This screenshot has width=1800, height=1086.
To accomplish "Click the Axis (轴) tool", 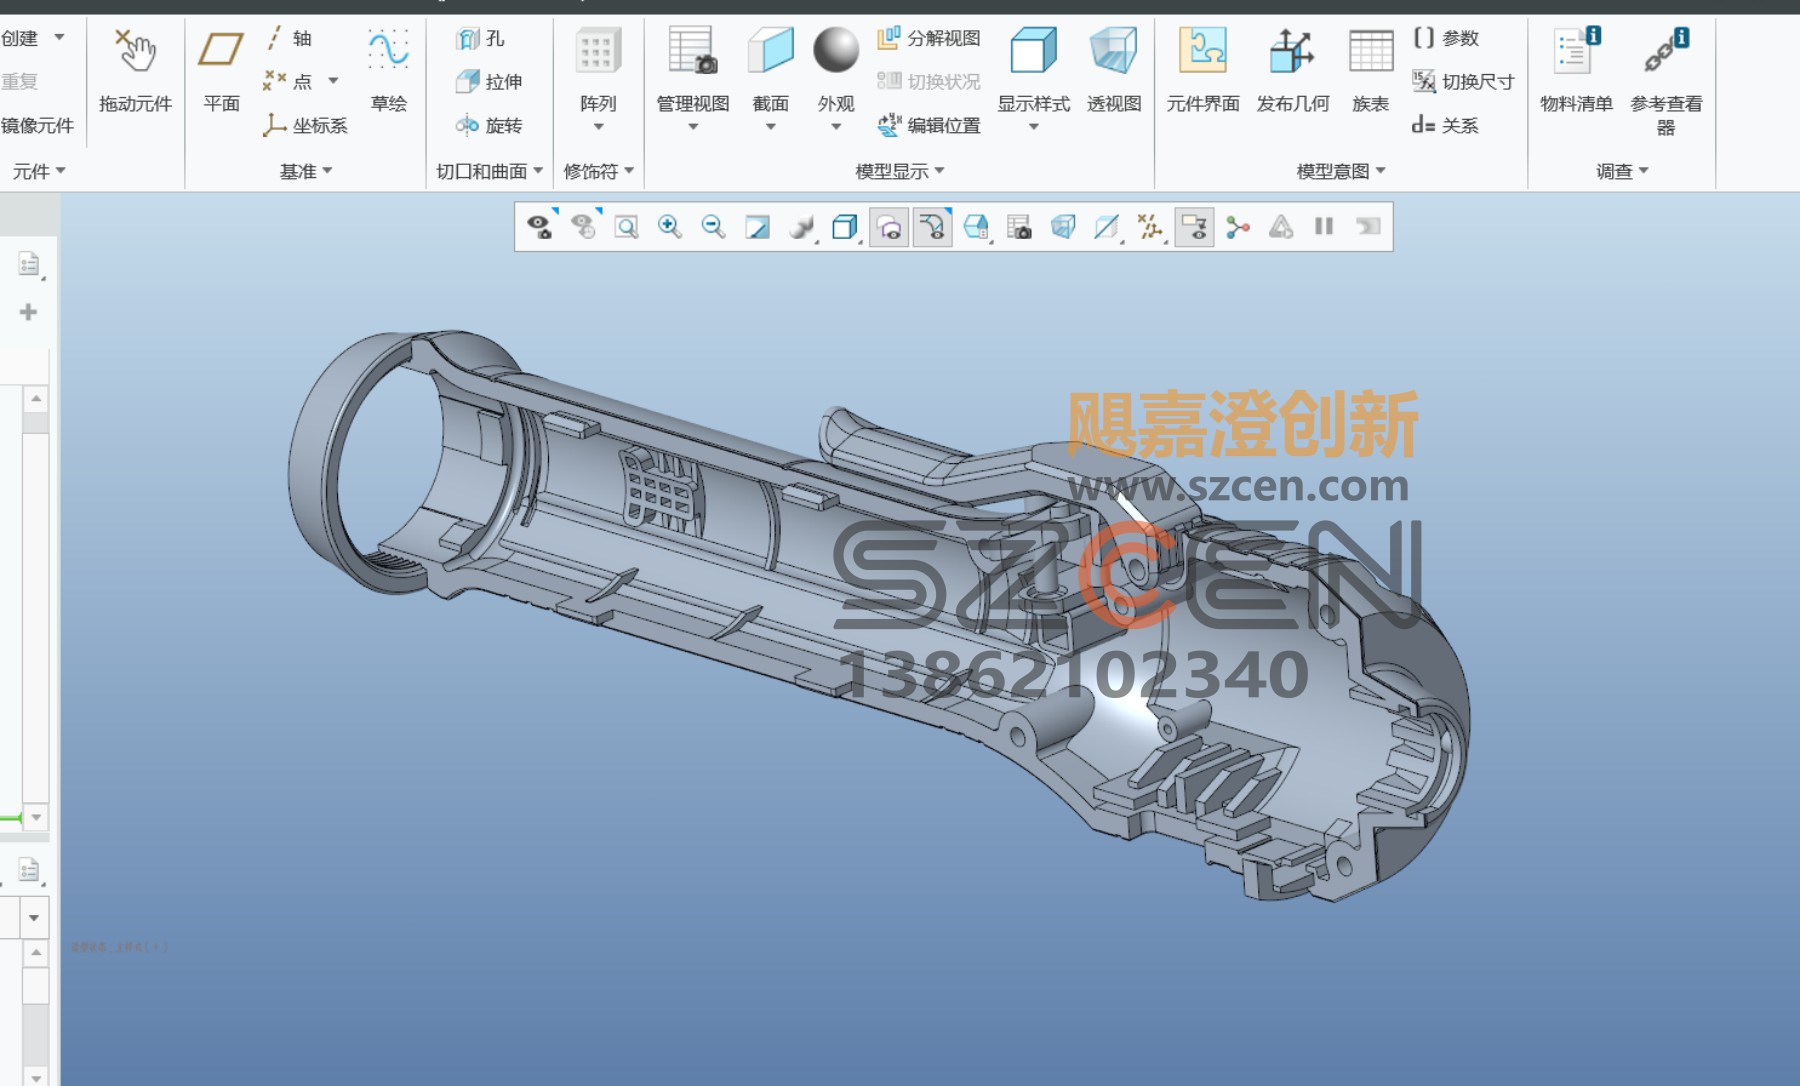I will [x=288, y=38].
